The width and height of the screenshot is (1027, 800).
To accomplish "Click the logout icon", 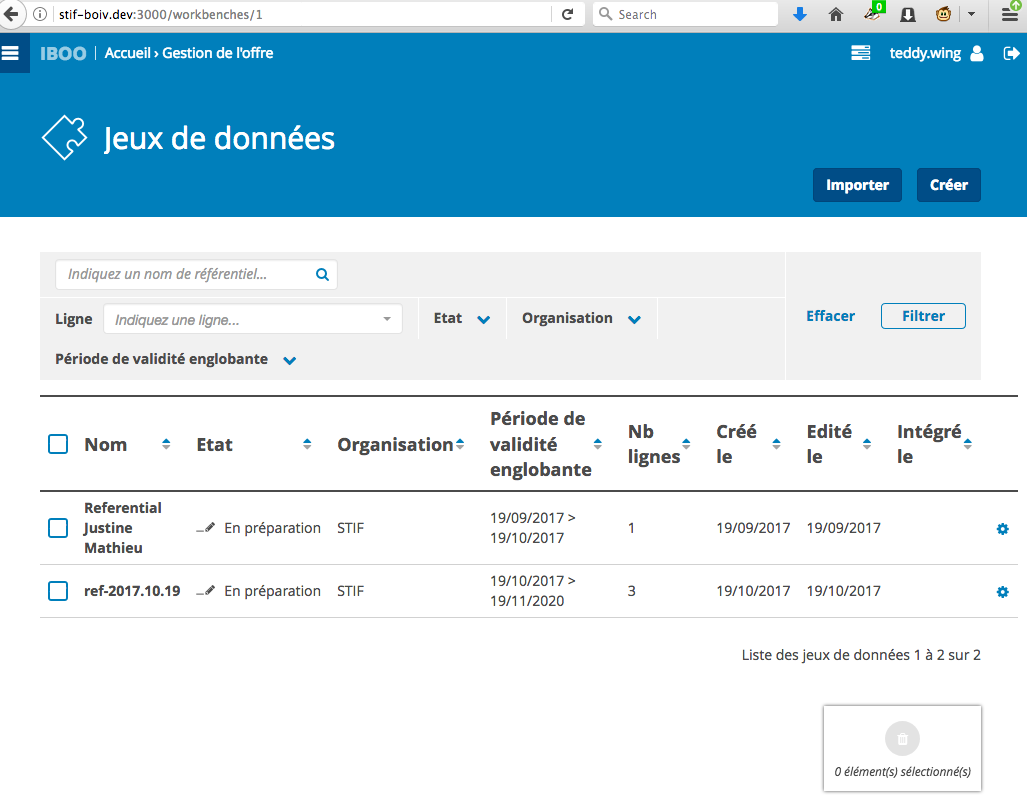I will coord(1011,53).
